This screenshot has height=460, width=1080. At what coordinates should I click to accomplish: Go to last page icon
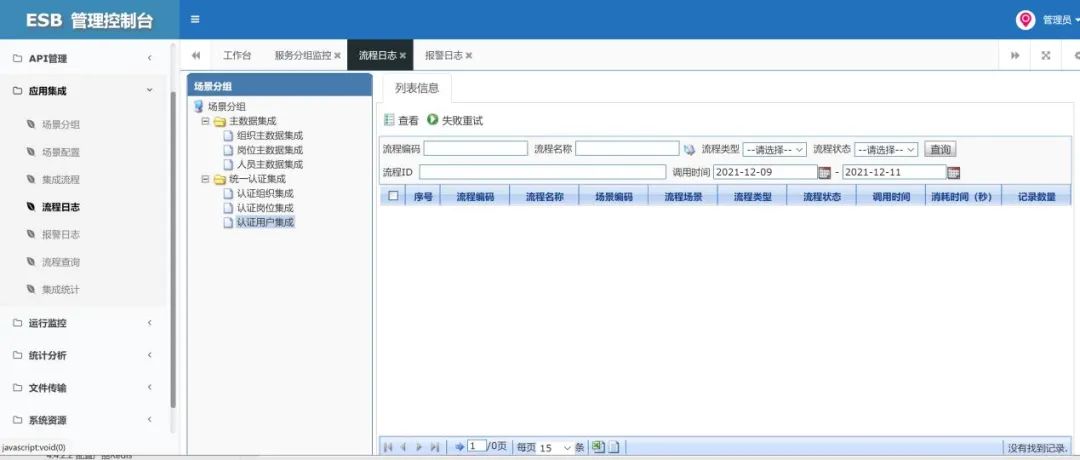pos(435,448)
